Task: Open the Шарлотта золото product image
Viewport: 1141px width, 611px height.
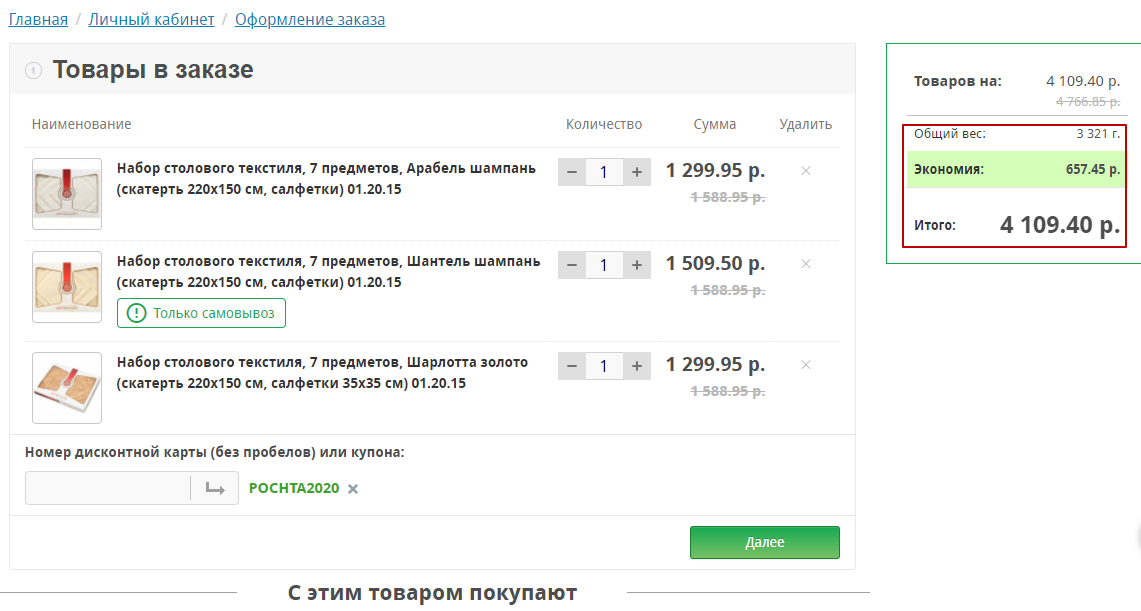Action: pos(67,388)
